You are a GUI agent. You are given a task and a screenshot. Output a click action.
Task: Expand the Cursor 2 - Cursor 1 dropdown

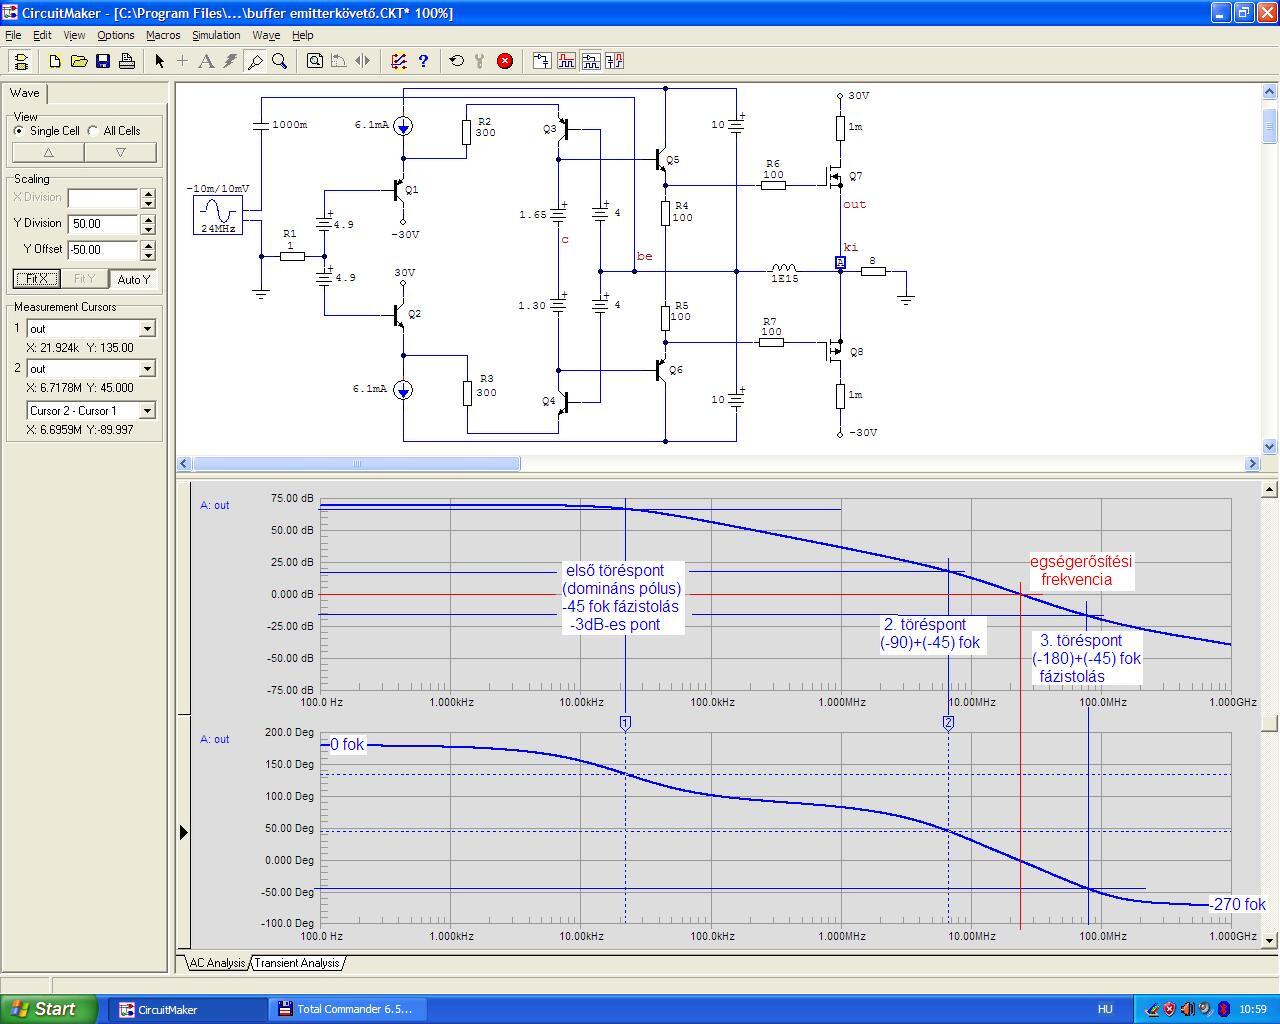point(147,411)
